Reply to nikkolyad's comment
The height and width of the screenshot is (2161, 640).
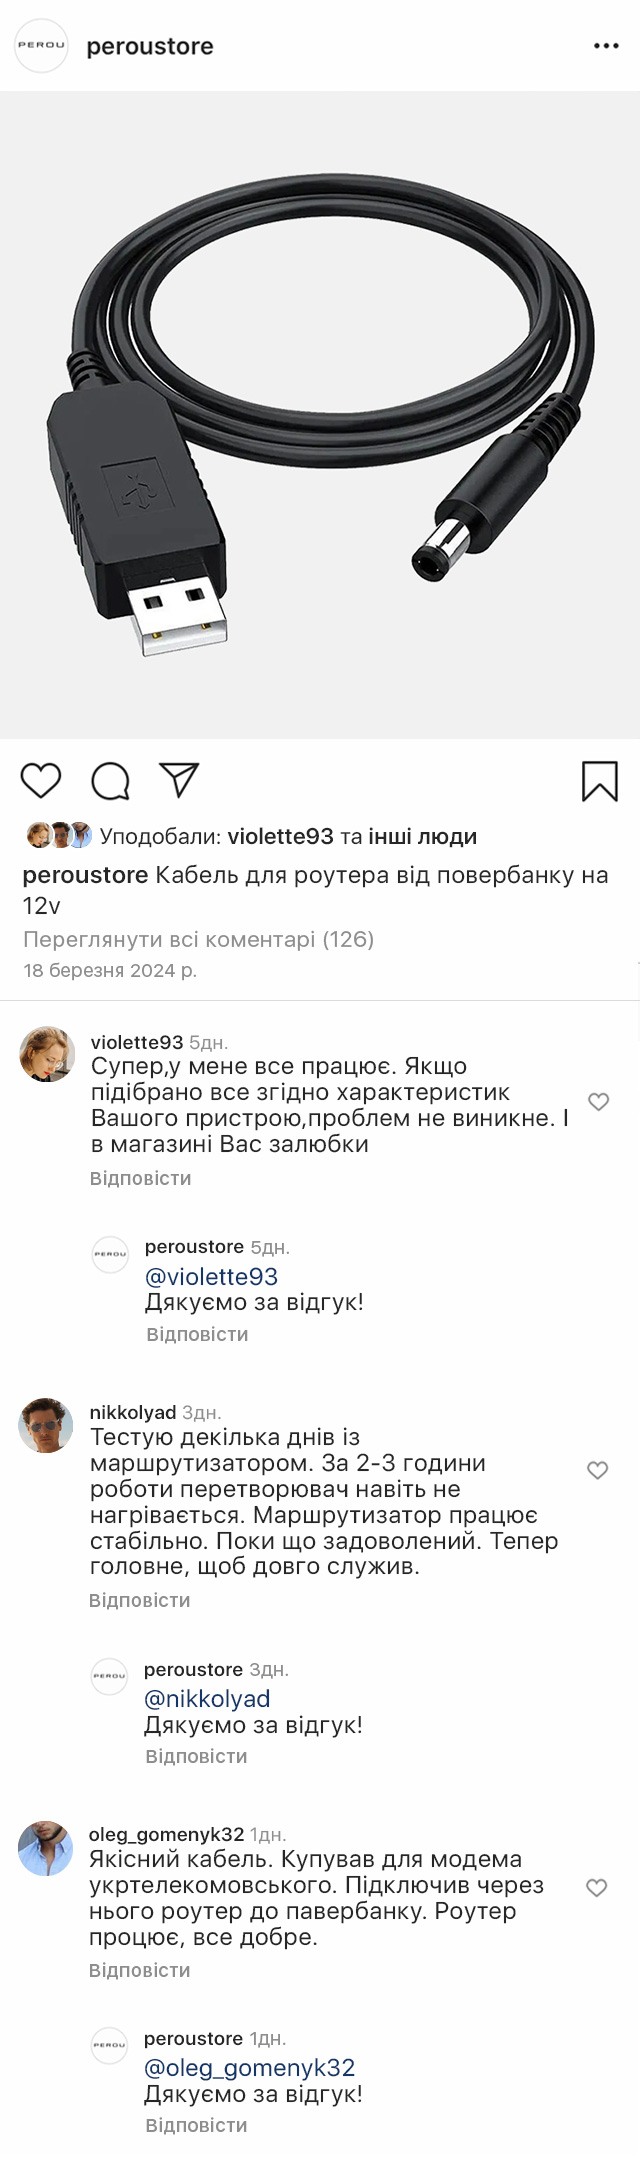[x=139, y=1600]
